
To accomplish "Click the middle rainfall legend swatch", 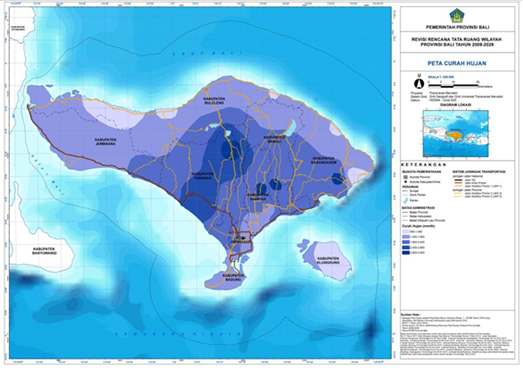I will pos(406,242).
